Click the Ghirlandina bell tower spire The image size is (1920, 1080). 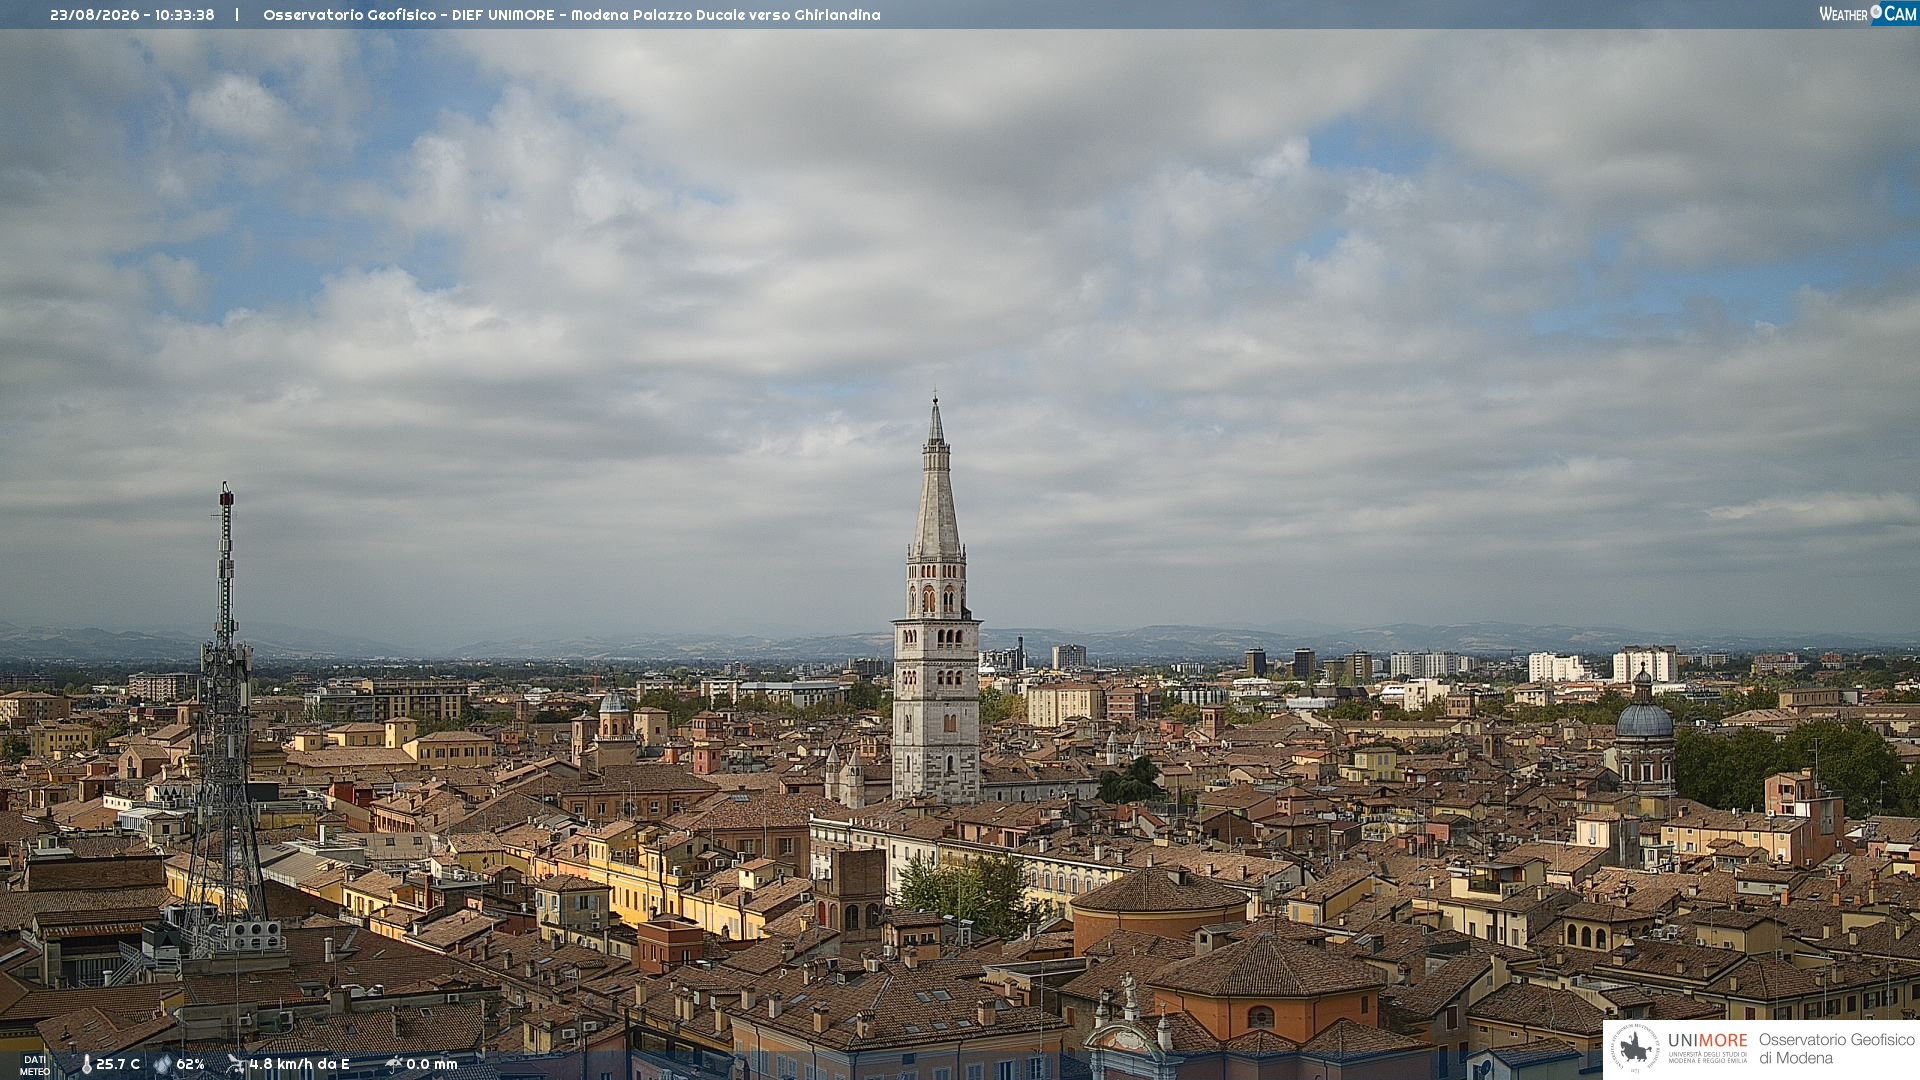click(x=936, y=480)
